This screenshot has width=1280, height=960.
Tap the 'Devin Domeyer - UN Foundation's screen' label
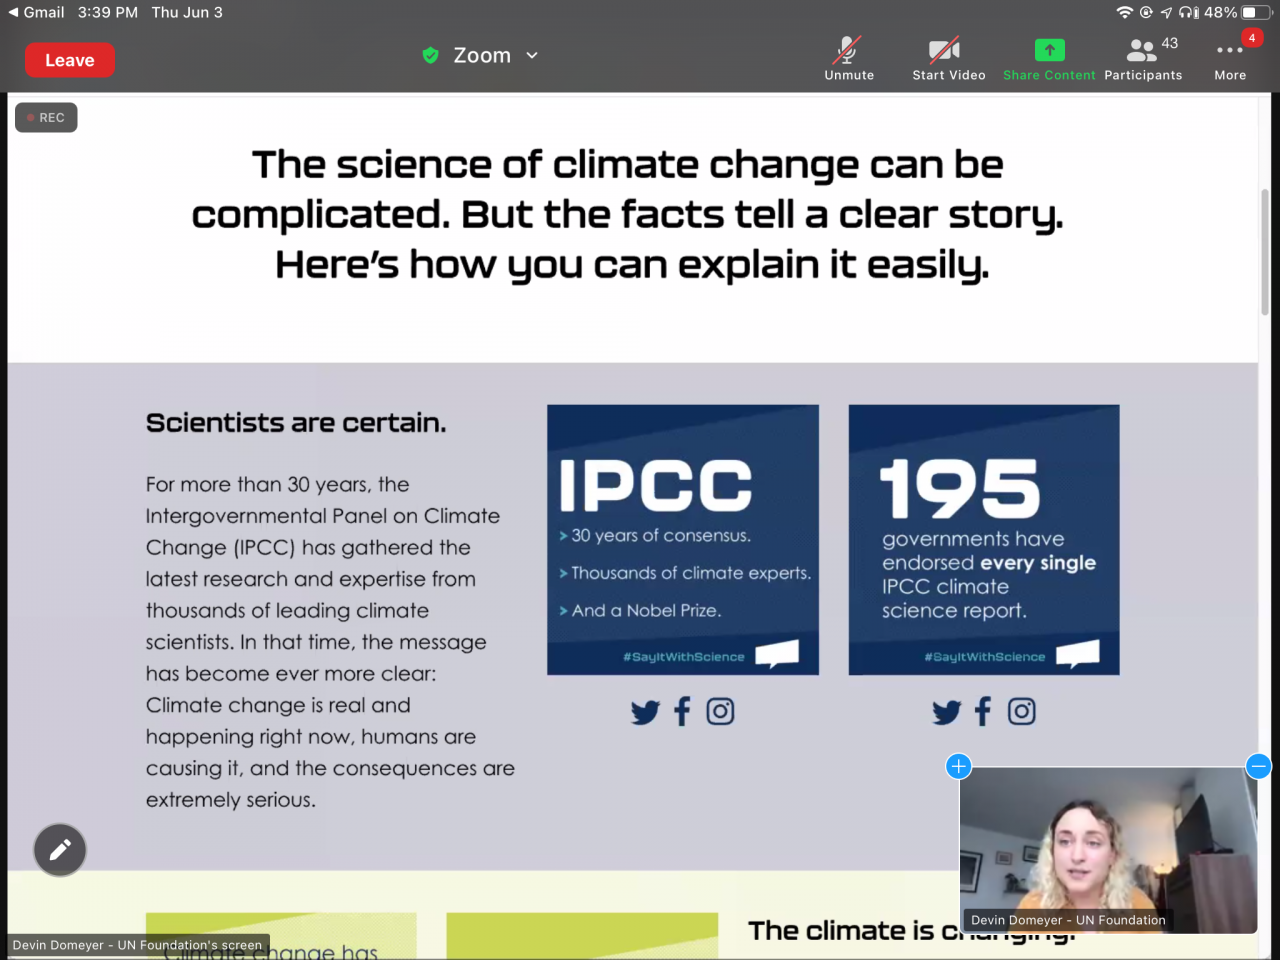coord(137,945)
